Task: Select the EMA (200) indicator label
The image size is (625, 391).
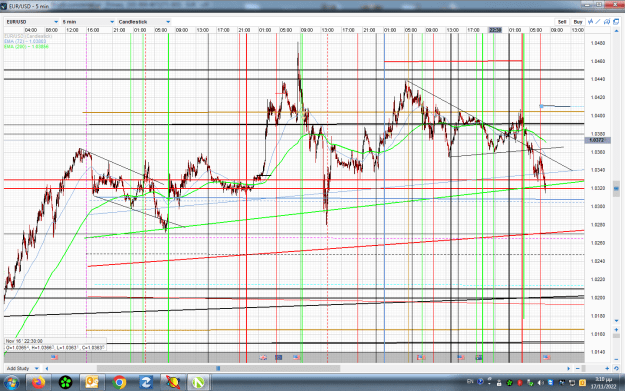Action: [26, 47]
